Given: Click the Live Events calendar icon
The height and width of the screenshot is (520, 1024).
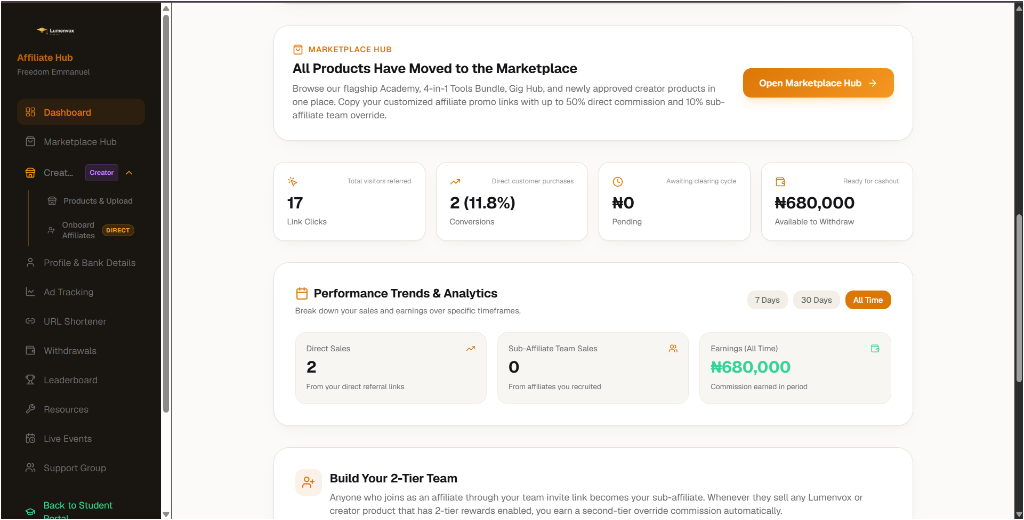Looking at the screenshot, I should (30, 438).
